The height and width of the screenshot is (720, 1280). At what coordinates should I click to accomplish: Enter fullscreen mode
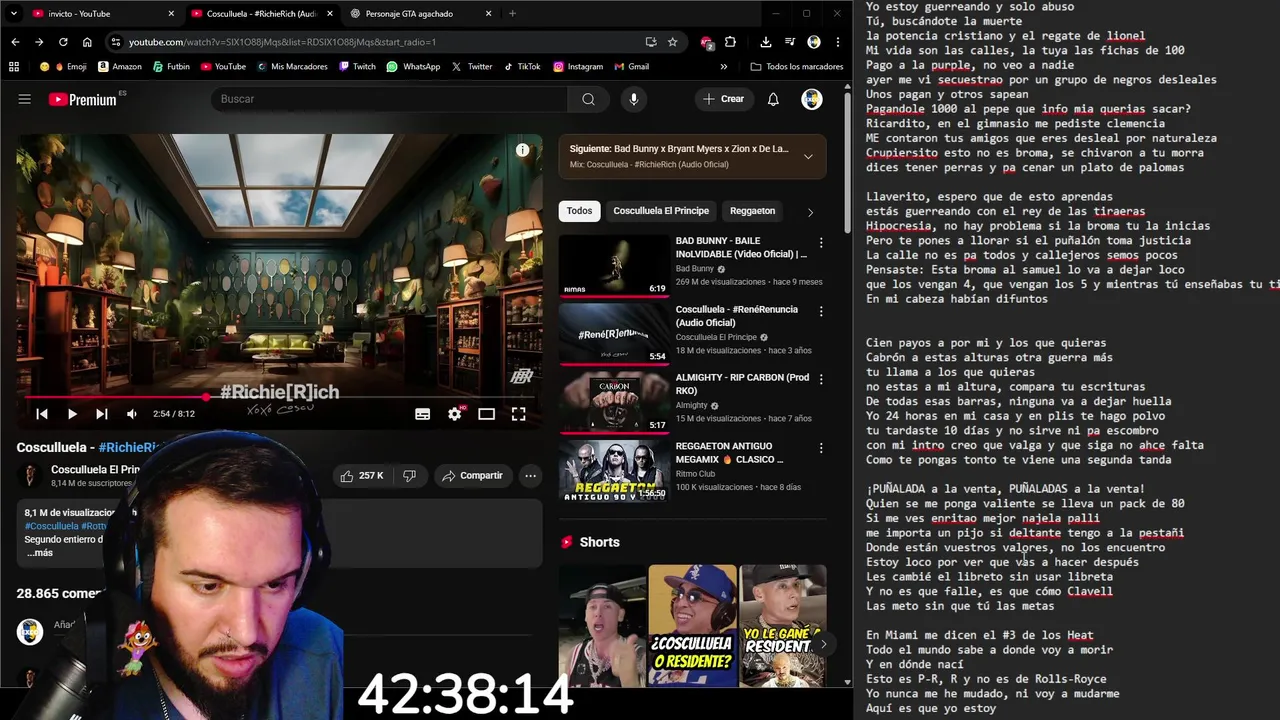pos(518,414)
